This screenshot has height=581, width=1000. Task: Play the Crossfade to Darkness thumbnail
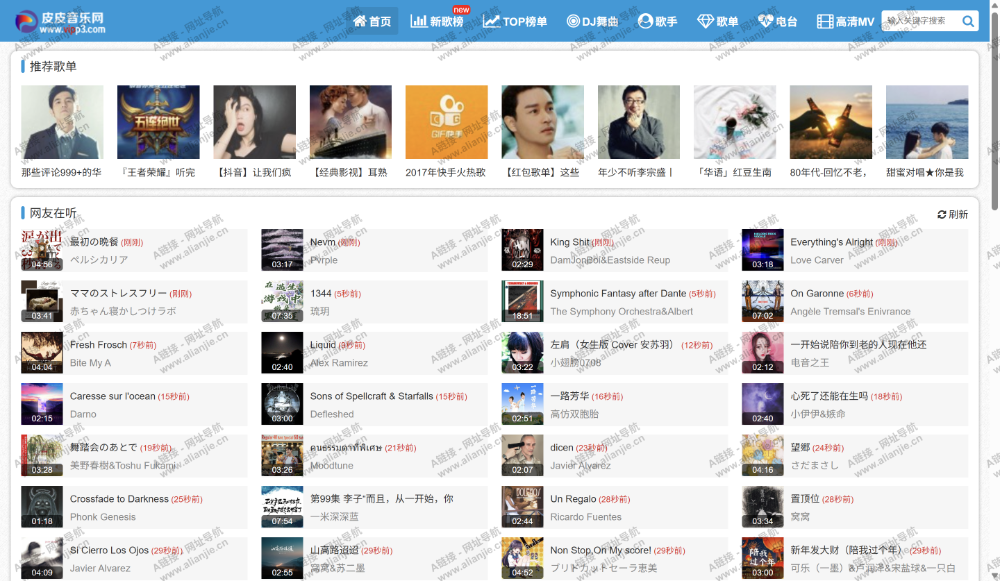click(42, 507)
